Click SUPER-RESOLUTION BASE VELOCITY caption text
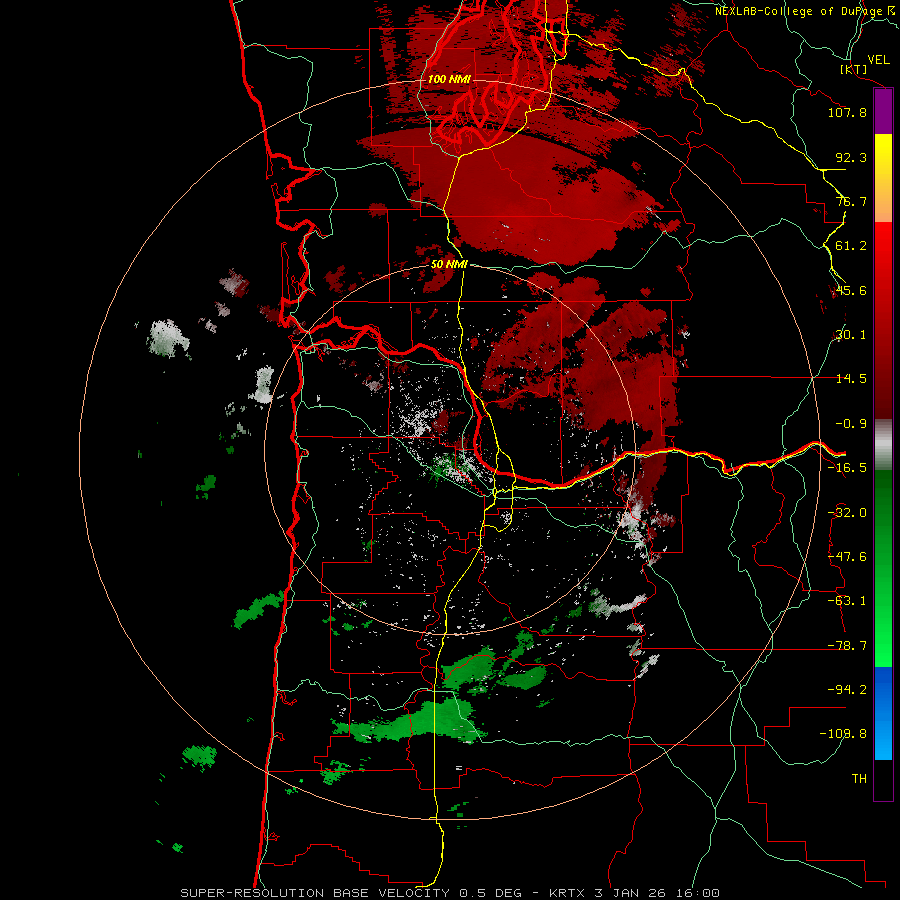This screenshot has width=900, height=900. pos(315,893)
